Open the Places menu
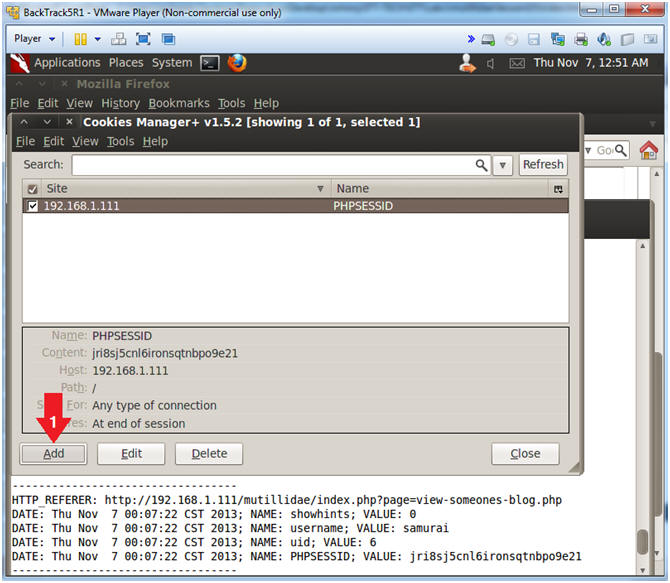Image resolution: width=670 pixels, height=583 pixels. [x=126, y=63]
